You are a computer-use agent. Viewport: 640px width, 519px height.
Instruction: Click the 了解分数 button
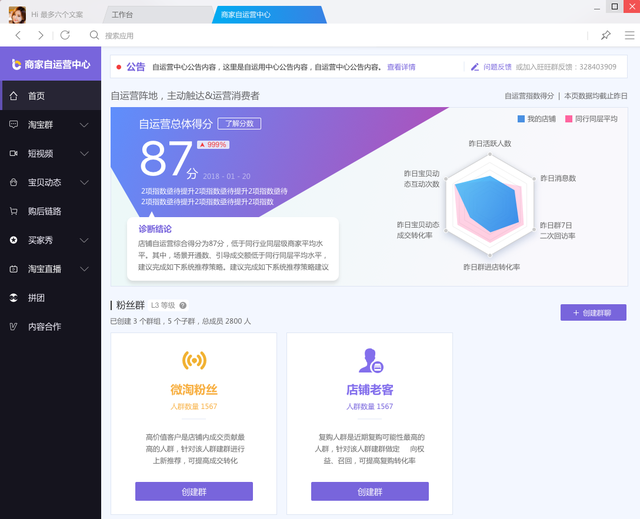[x=240, y=124]
